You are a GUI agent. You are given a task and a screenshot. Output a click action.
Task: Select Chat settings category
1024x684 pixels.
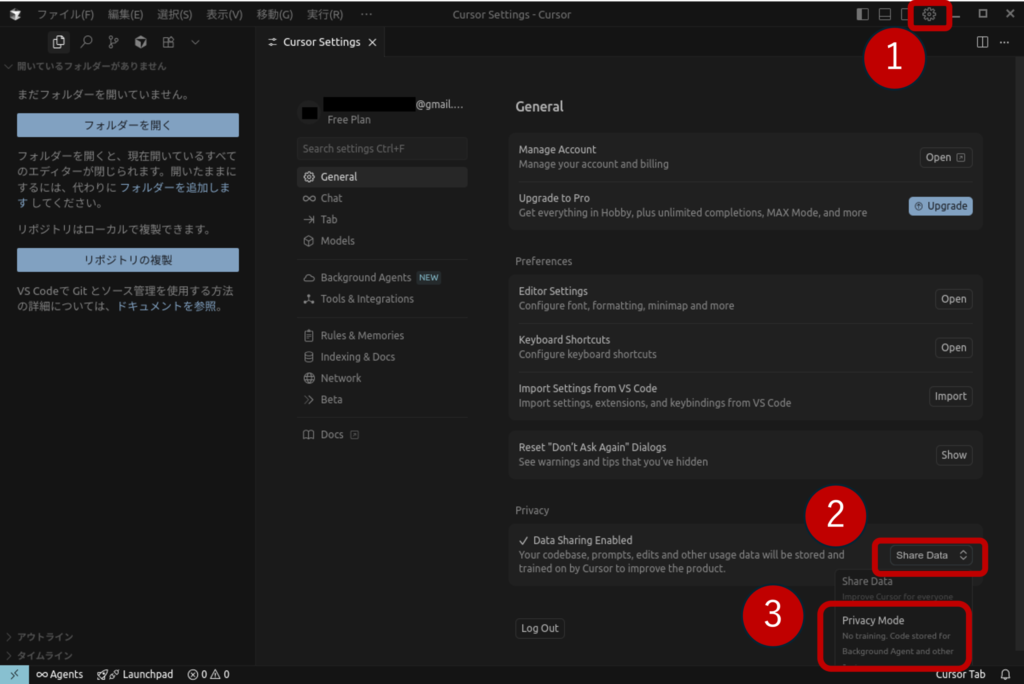pyautogui.click(x=382, y=198)
